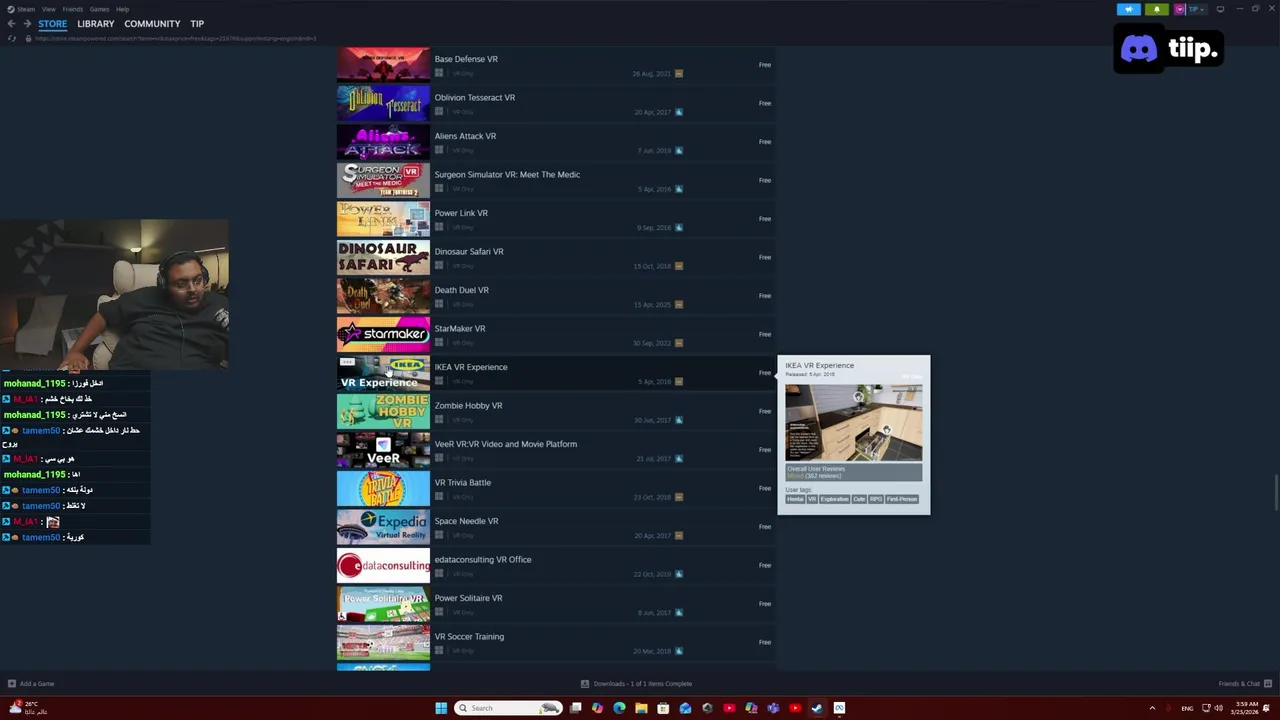Go forward with the Steam forward arrow
Image resolution: width=1280 pixels, height=720 pixels.
point(27,24)
